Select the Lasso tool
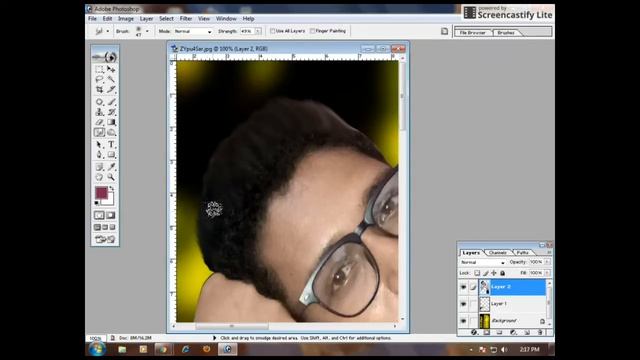The height and width of the screenshot is (360, 640). pyautogui.click(x=99, y=79)
